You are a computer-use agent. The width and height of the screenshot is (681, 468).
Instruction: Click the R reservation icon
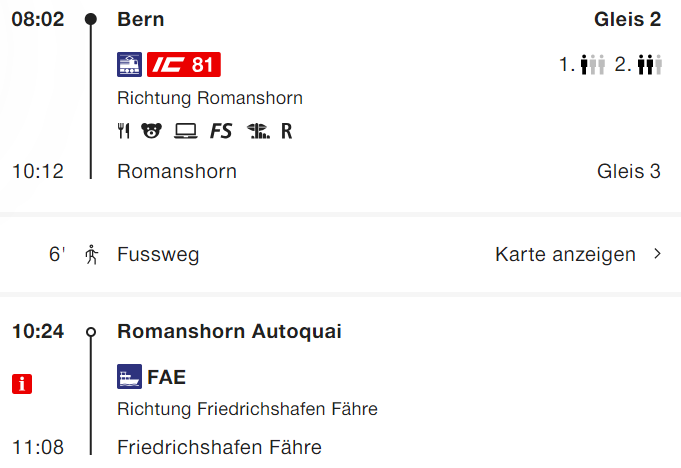(x=287, y=131)
